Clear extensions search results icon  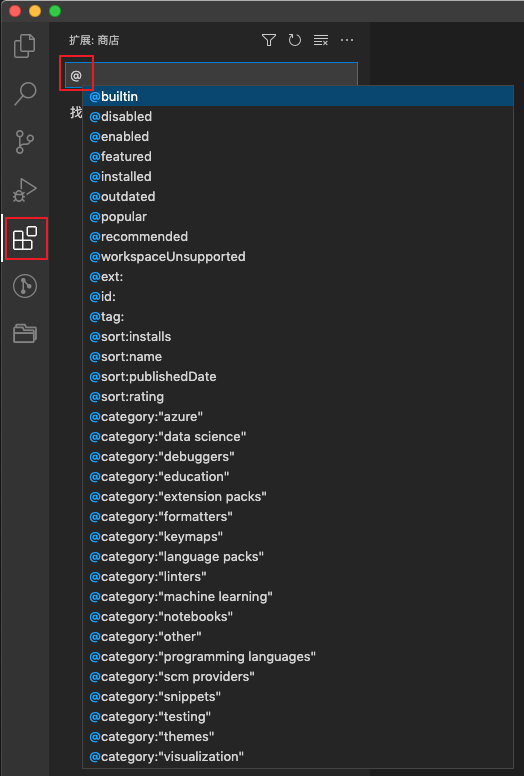point(321,40)
